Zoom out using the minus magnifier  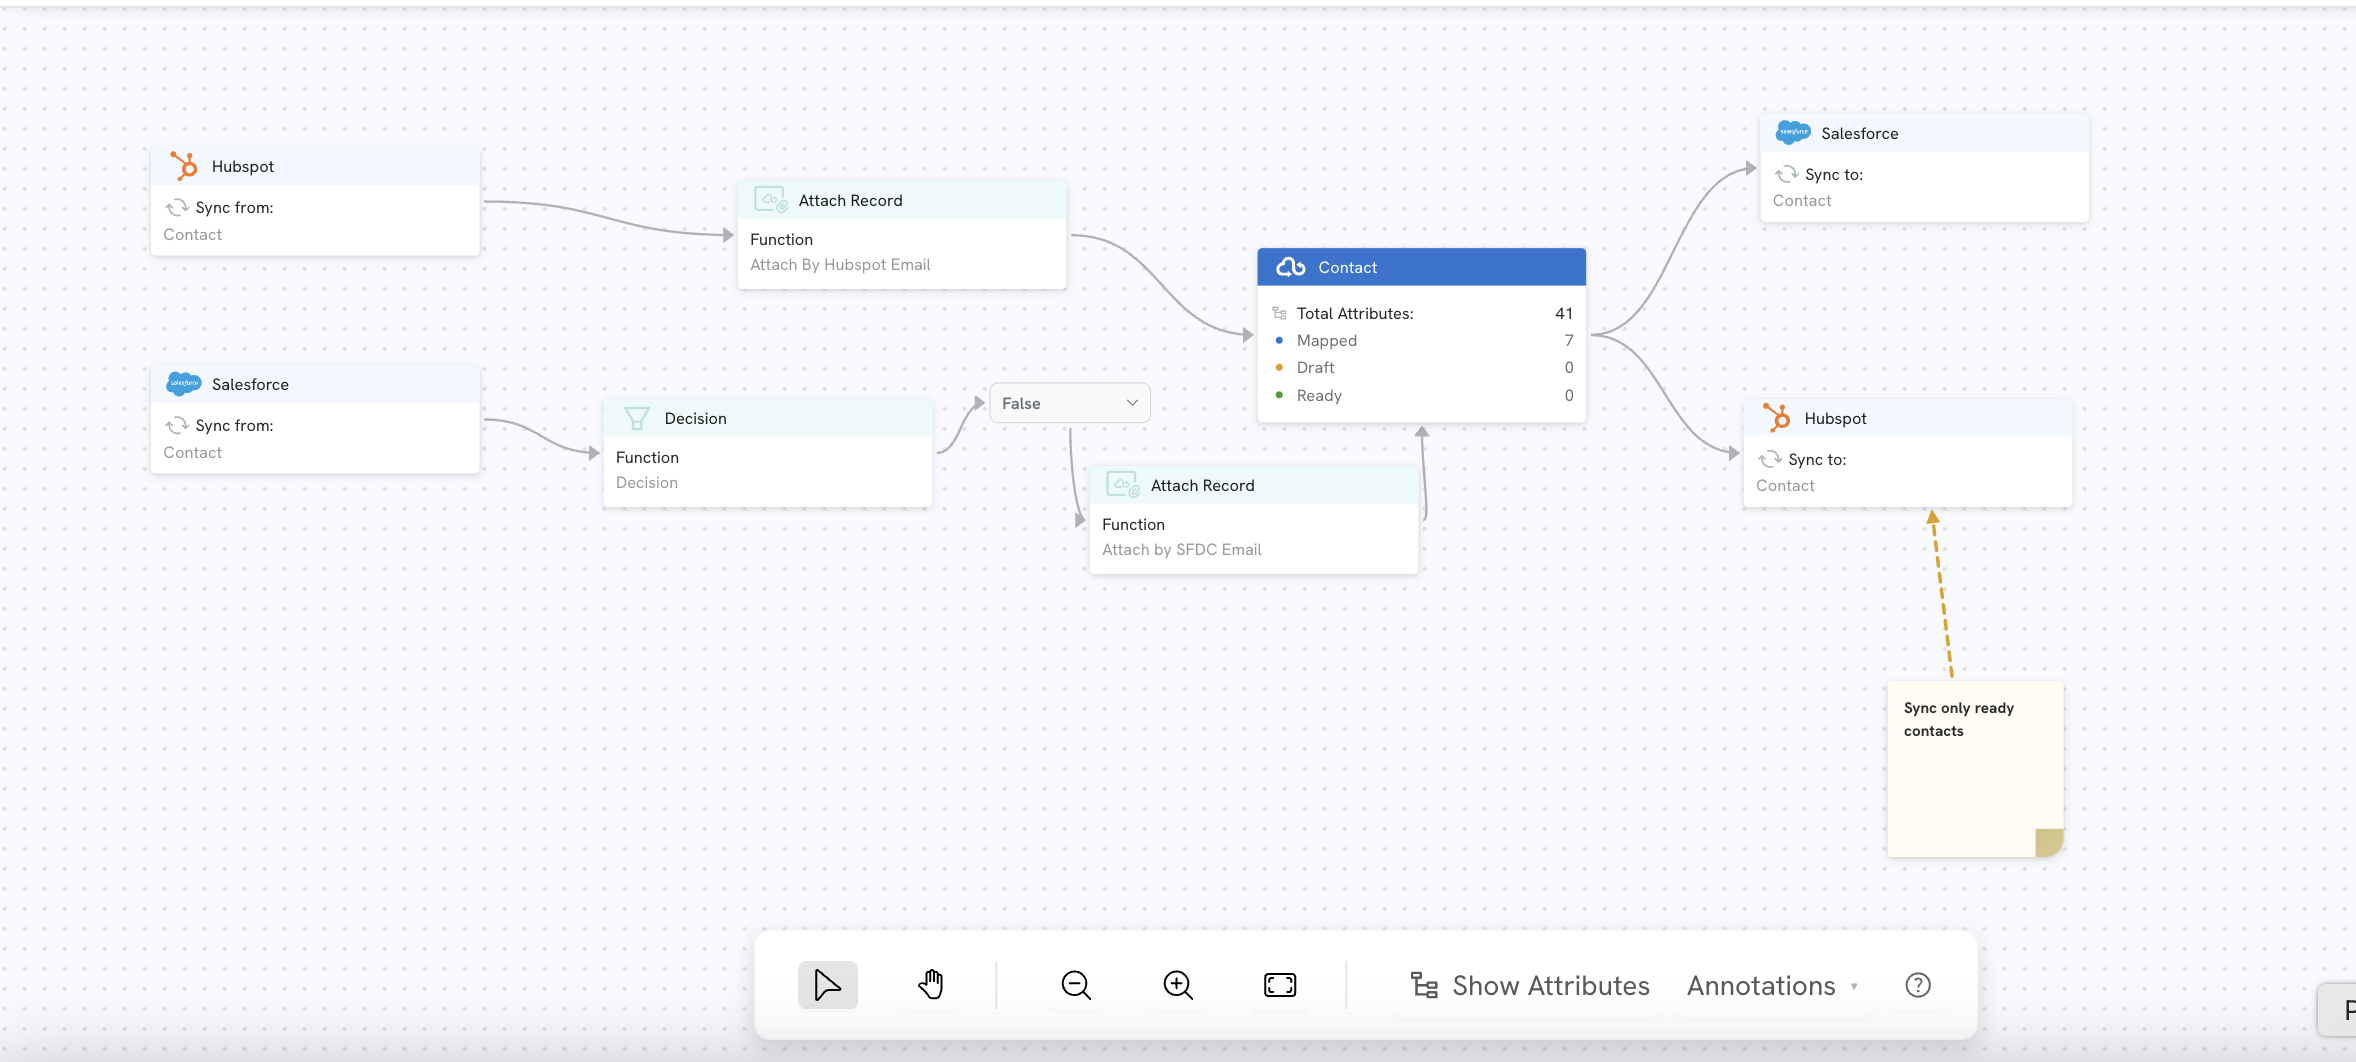(x=1076, y=985)
